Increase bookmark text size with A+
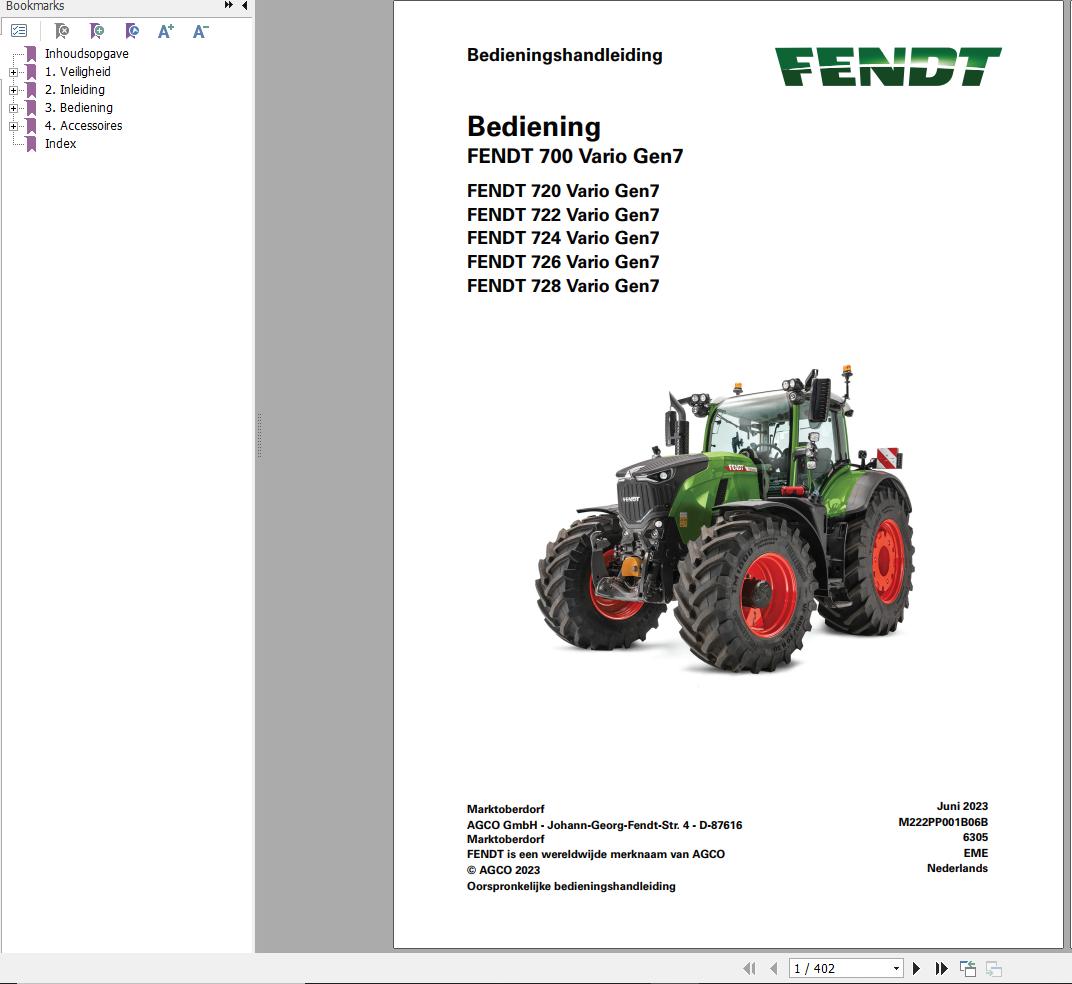Image resolution: width=1072 pixels, height=984 pixels. point(166,31)
